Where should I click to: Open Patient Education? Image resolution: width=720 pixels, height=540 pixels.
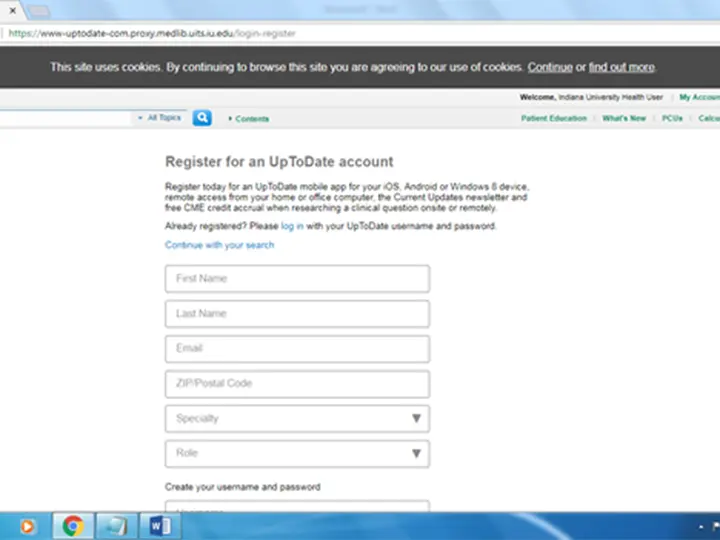pos(554,118)
